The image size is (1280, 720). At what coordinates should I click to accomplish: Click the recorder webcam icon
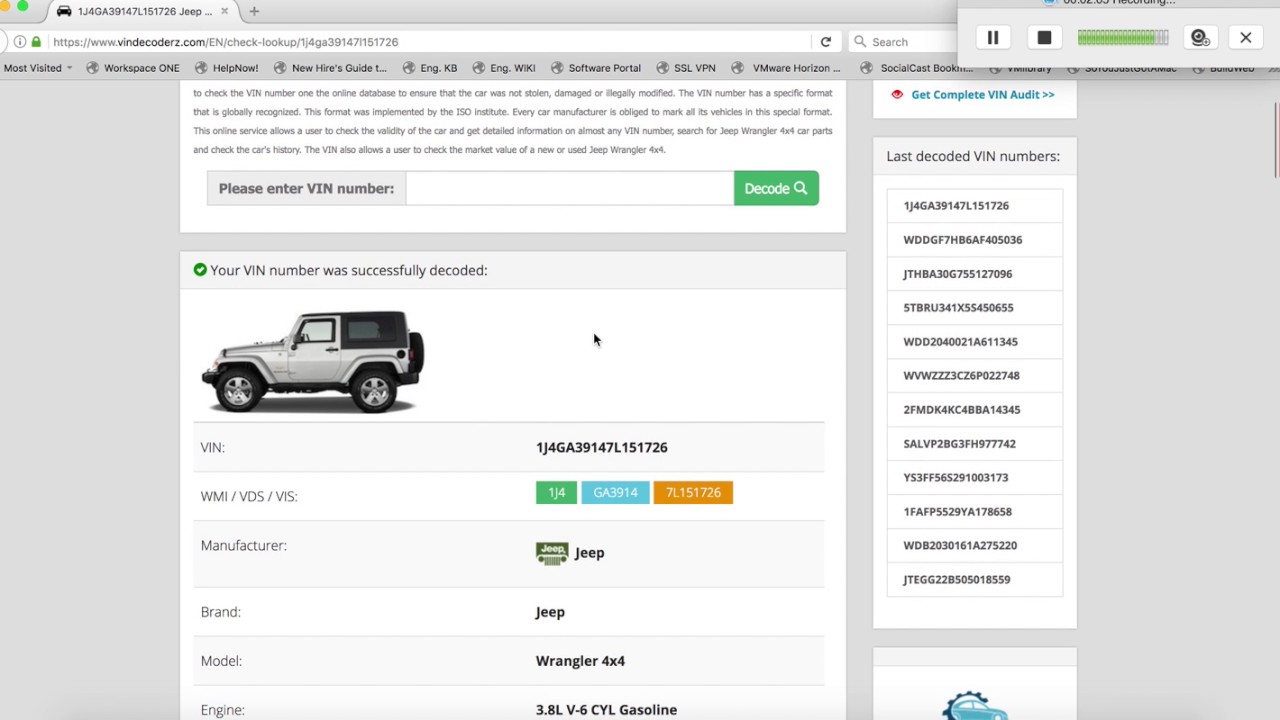click(1200, 38)
